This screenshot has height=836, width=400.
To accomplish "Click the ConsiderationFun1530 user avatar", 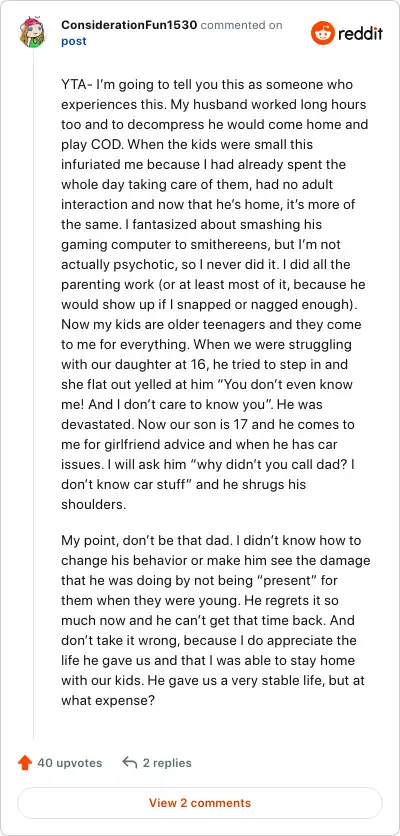I will 33,32.
